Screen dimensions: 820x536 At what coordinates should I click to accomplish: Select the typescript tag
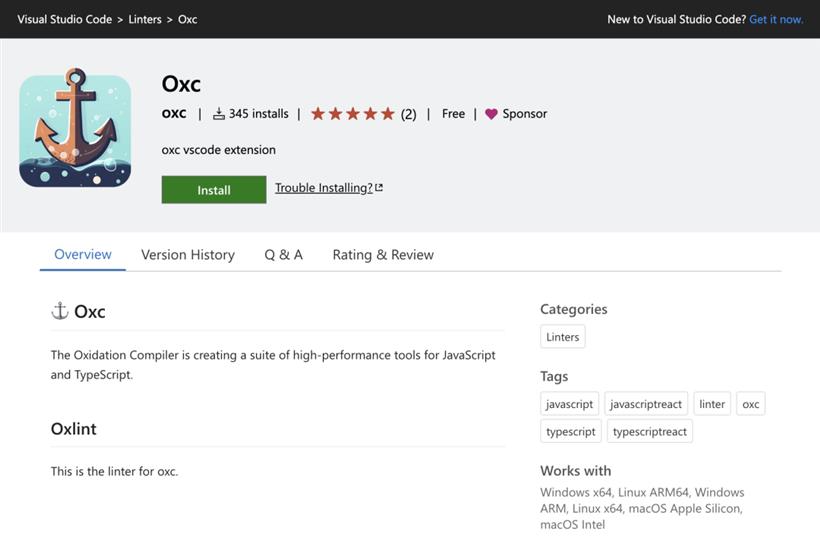pyautogui.click(x=571, y=431)
